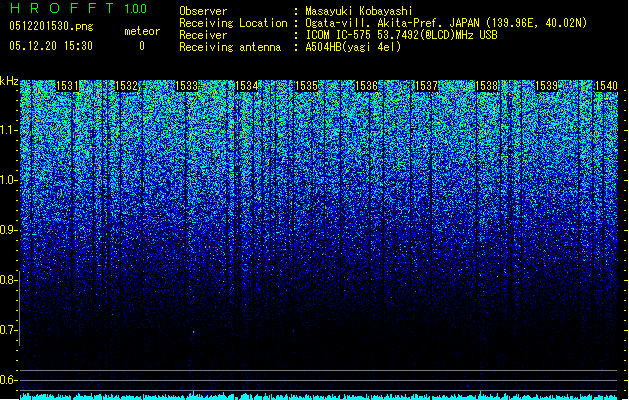Click the 0.7 frequency axis label
This screenshot has width=629, height=400.
point(8,330)
